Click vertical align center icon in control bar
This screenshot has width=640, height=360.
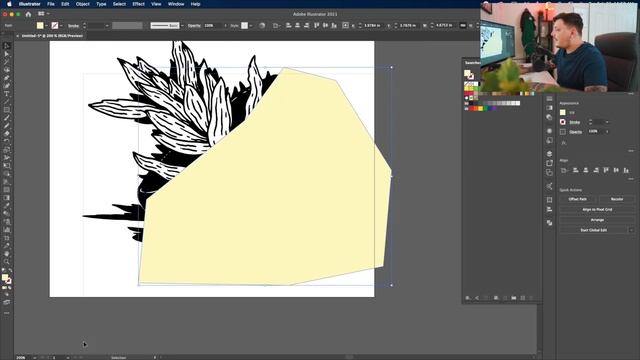point(325,25)
